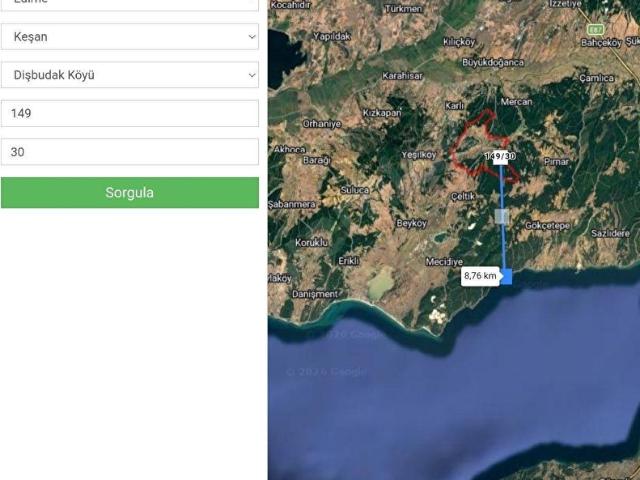Click the E87 highway shield on map
Screen dimensions: 640x480
click(596, 29)
